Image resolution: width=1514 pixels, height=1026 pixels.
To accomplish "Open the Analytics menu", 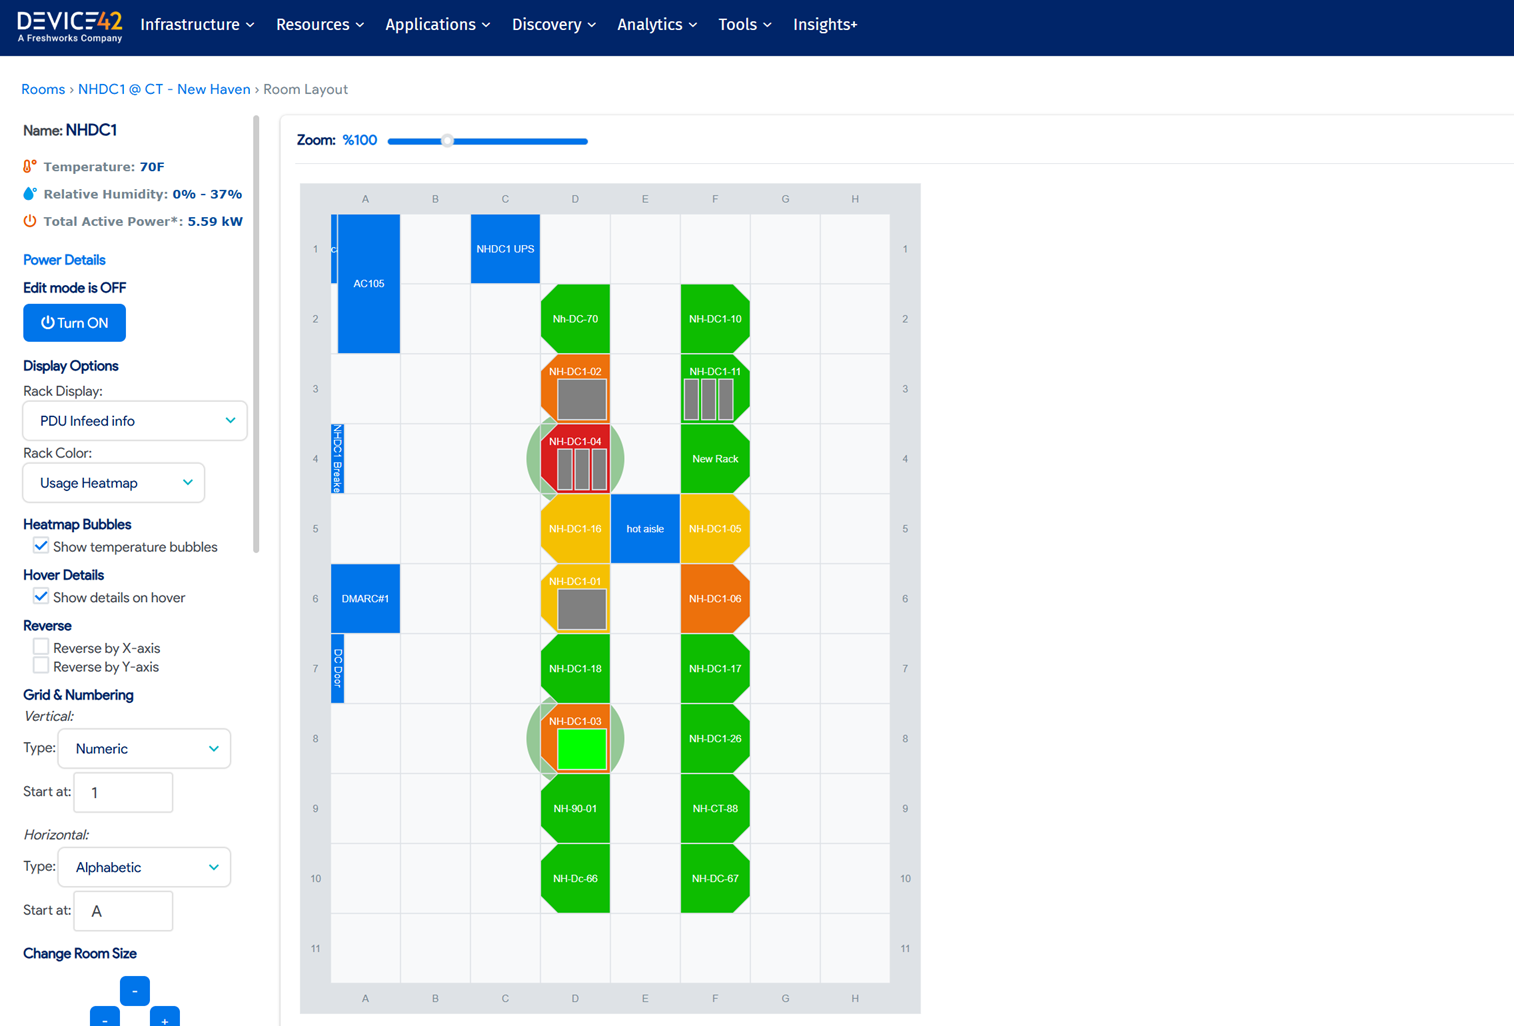I will pyautogui.click(x=656, y=25).
